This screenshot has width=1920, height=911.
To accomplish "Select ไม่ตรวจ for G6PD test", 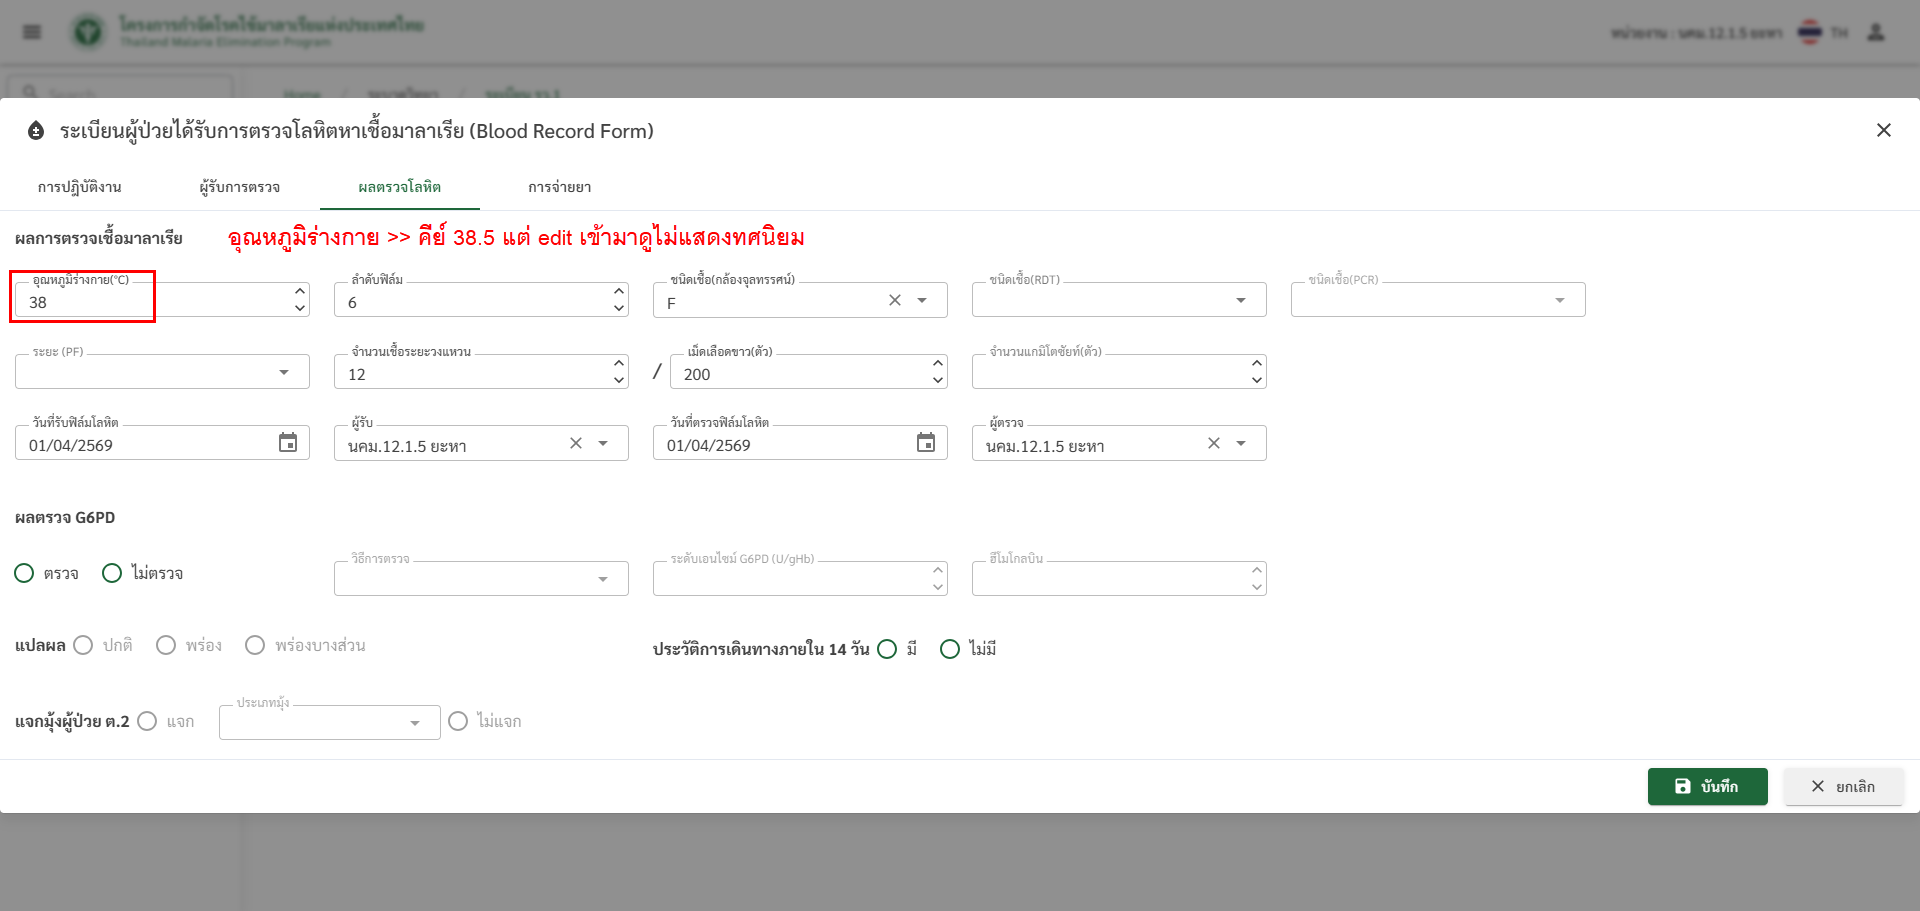I will point(112,573).
